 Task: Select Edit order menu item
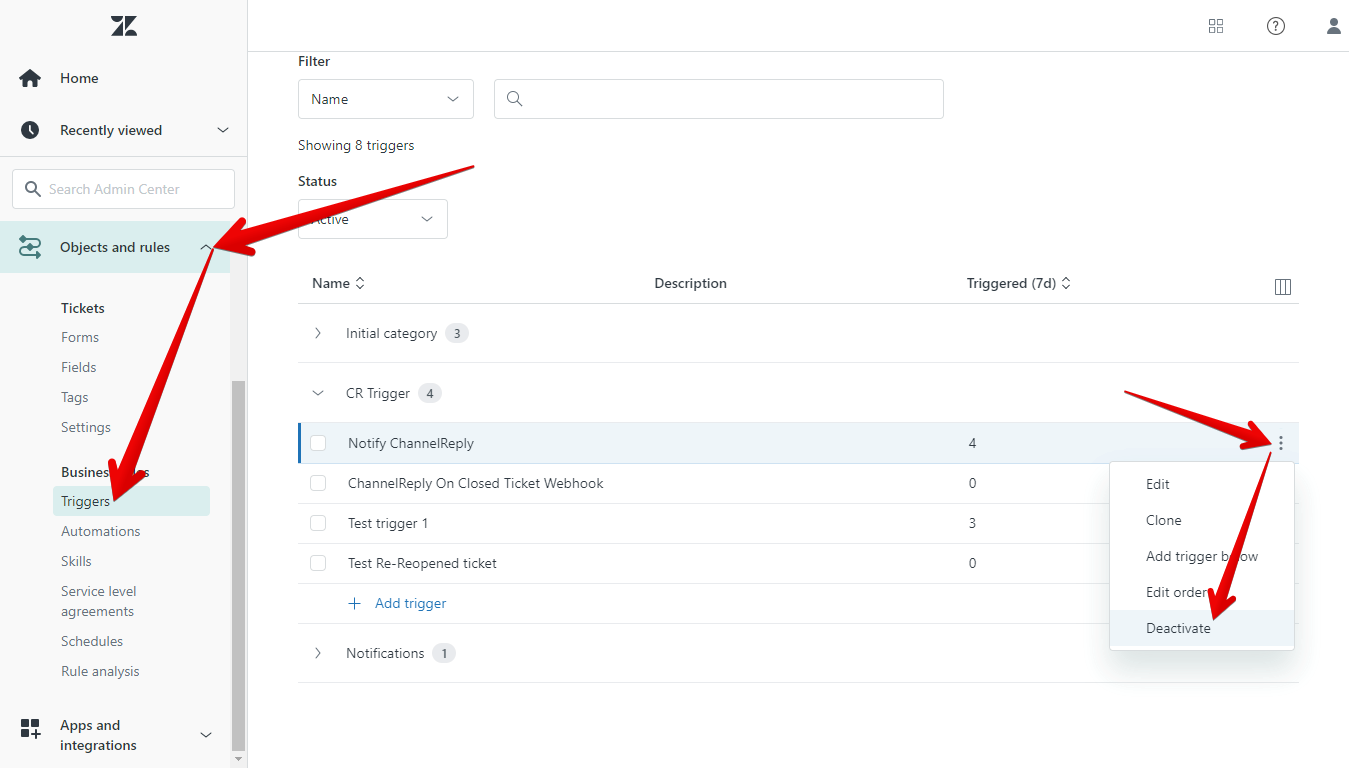point(1202,592)
